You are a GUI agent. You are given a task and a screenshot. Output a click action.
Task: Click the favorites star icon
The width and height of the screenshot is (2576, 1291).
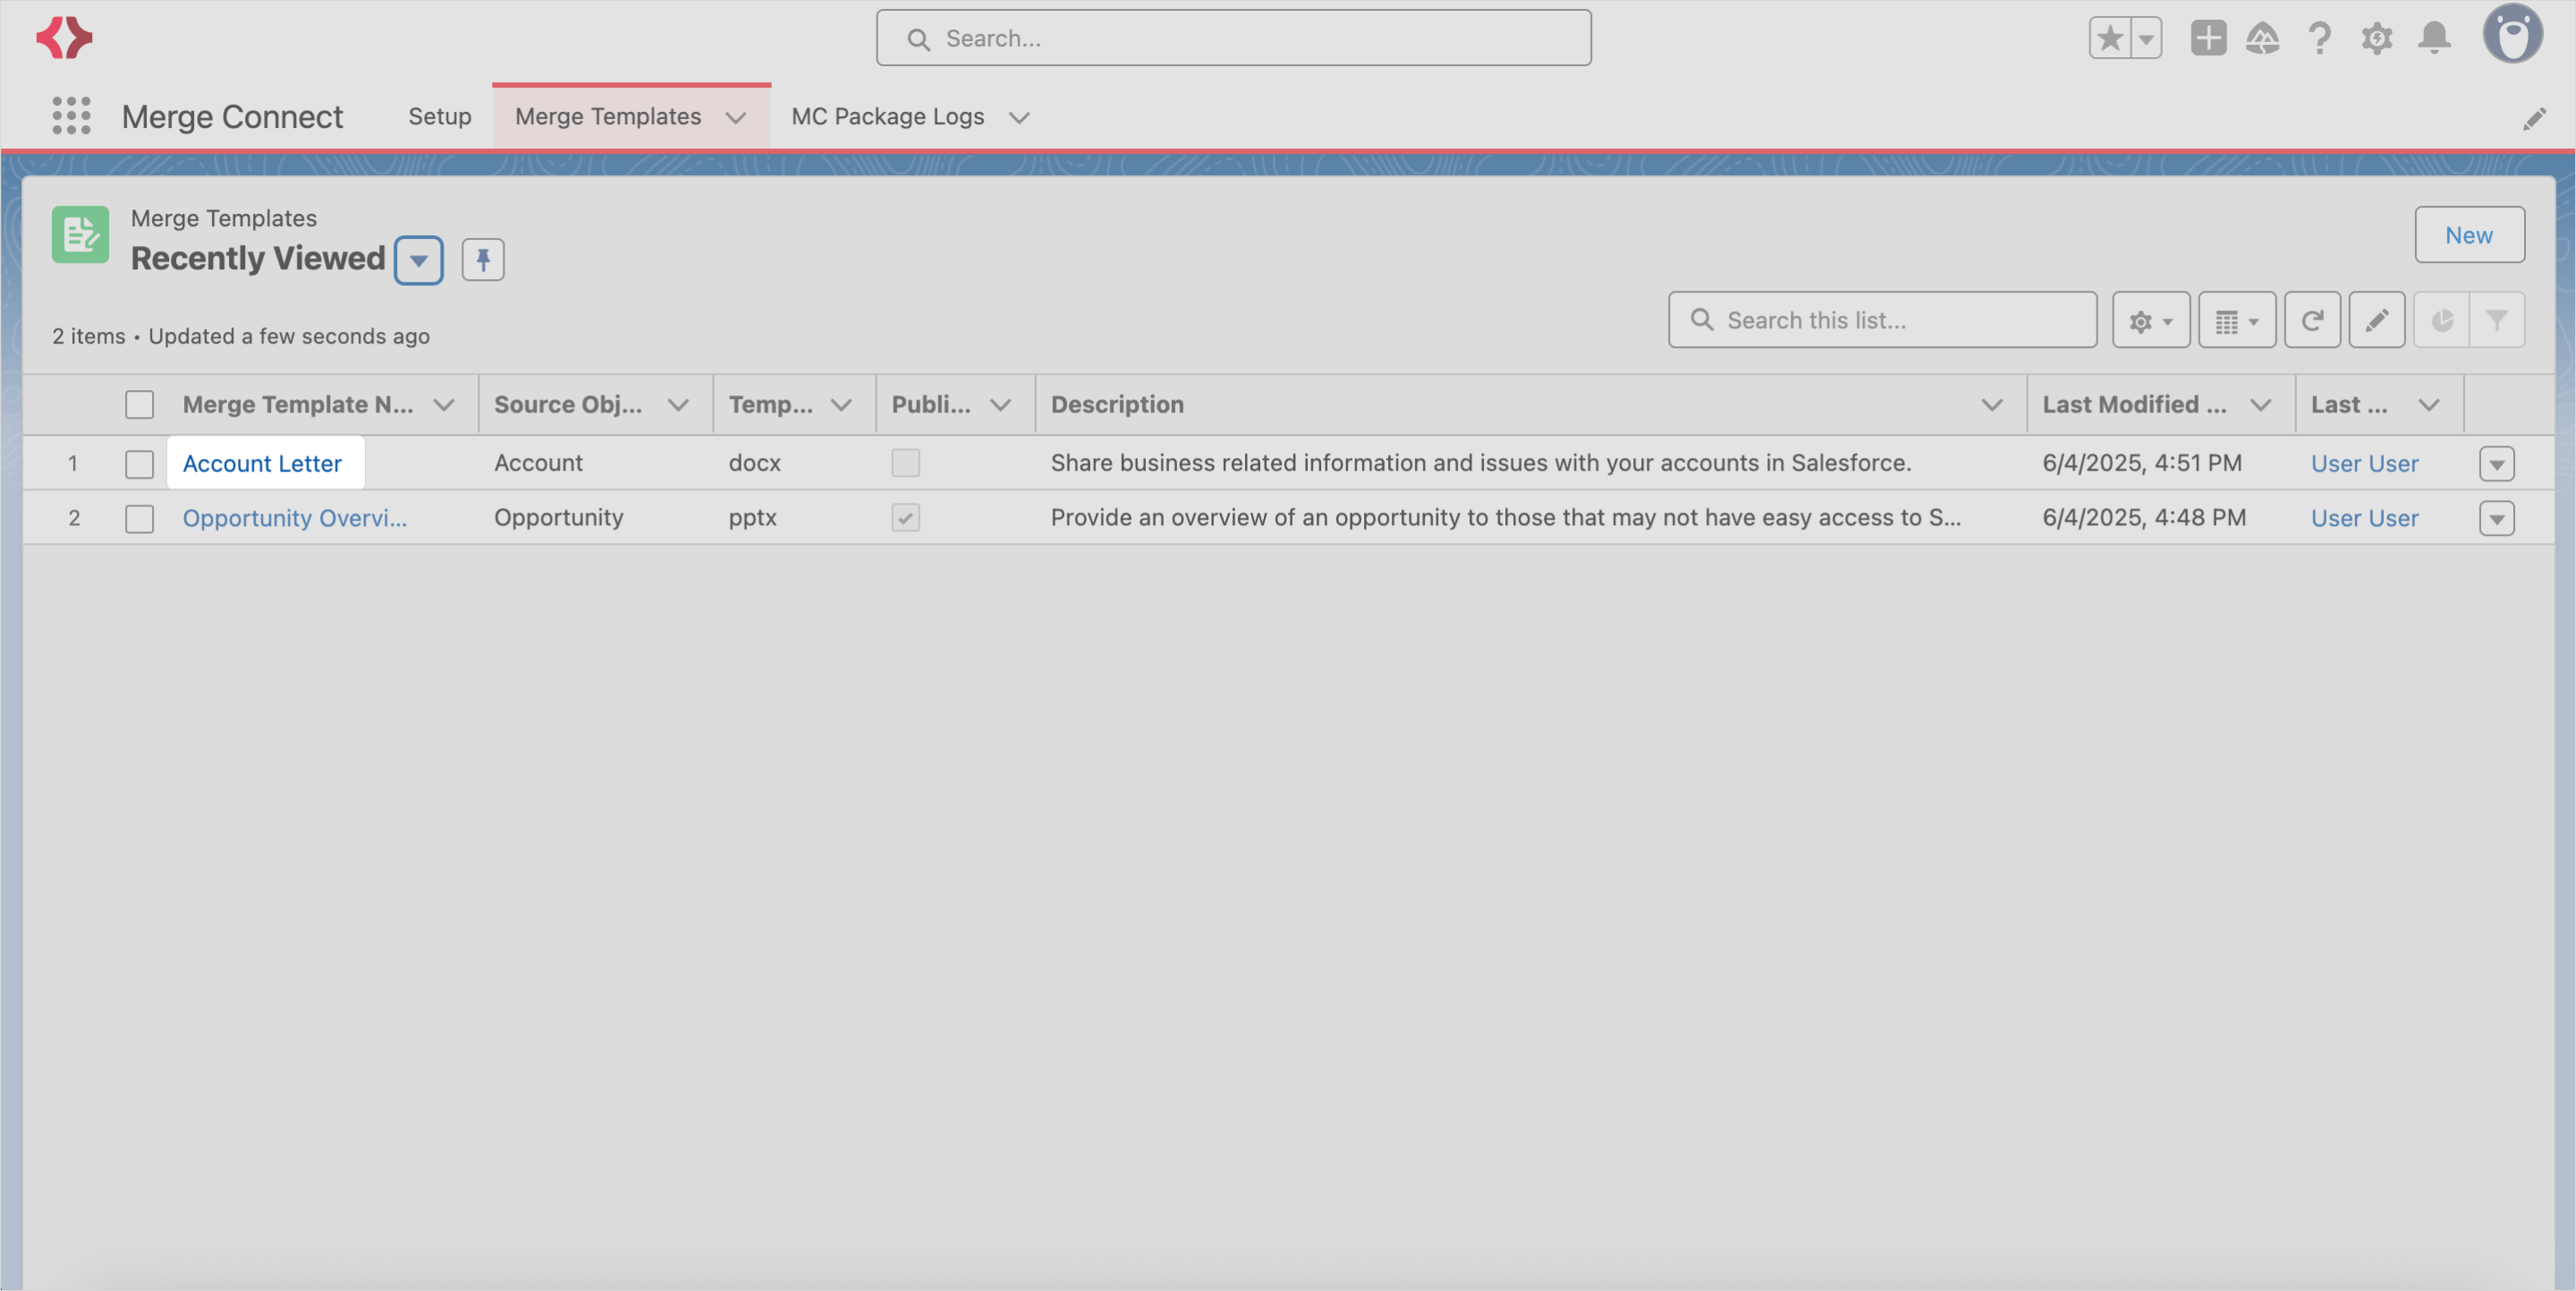[x=2110, y=37]
